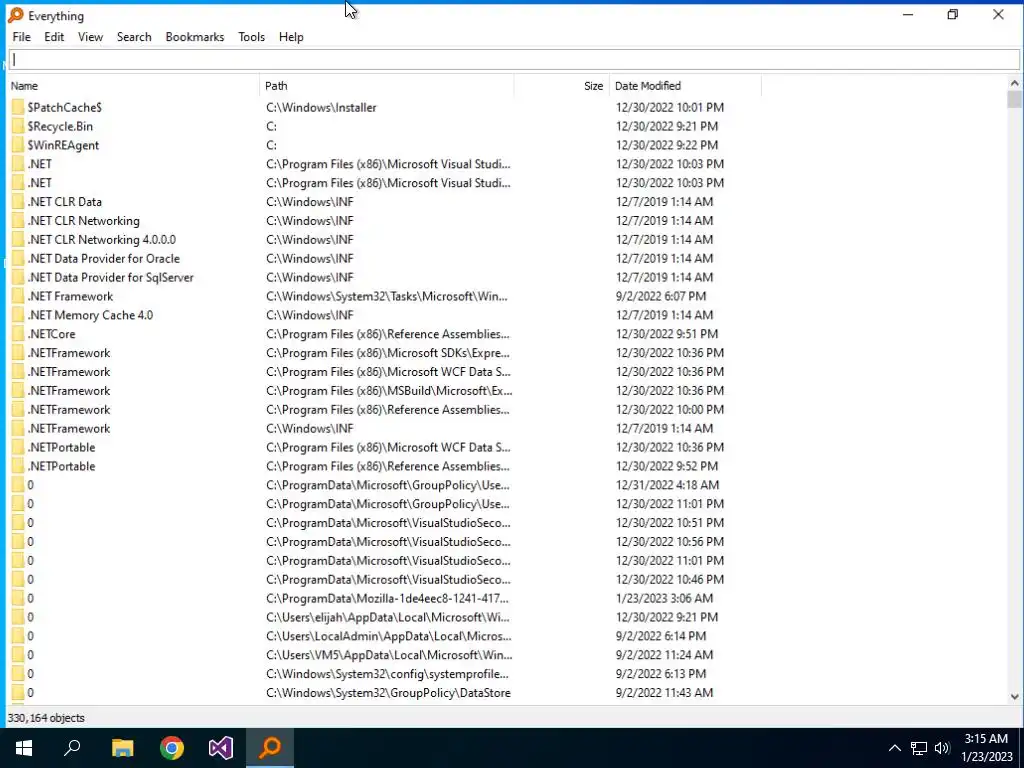Select $Recycle.Bin entry name
The width and height of the screenshot is (1024, 768).
point(60,126)
